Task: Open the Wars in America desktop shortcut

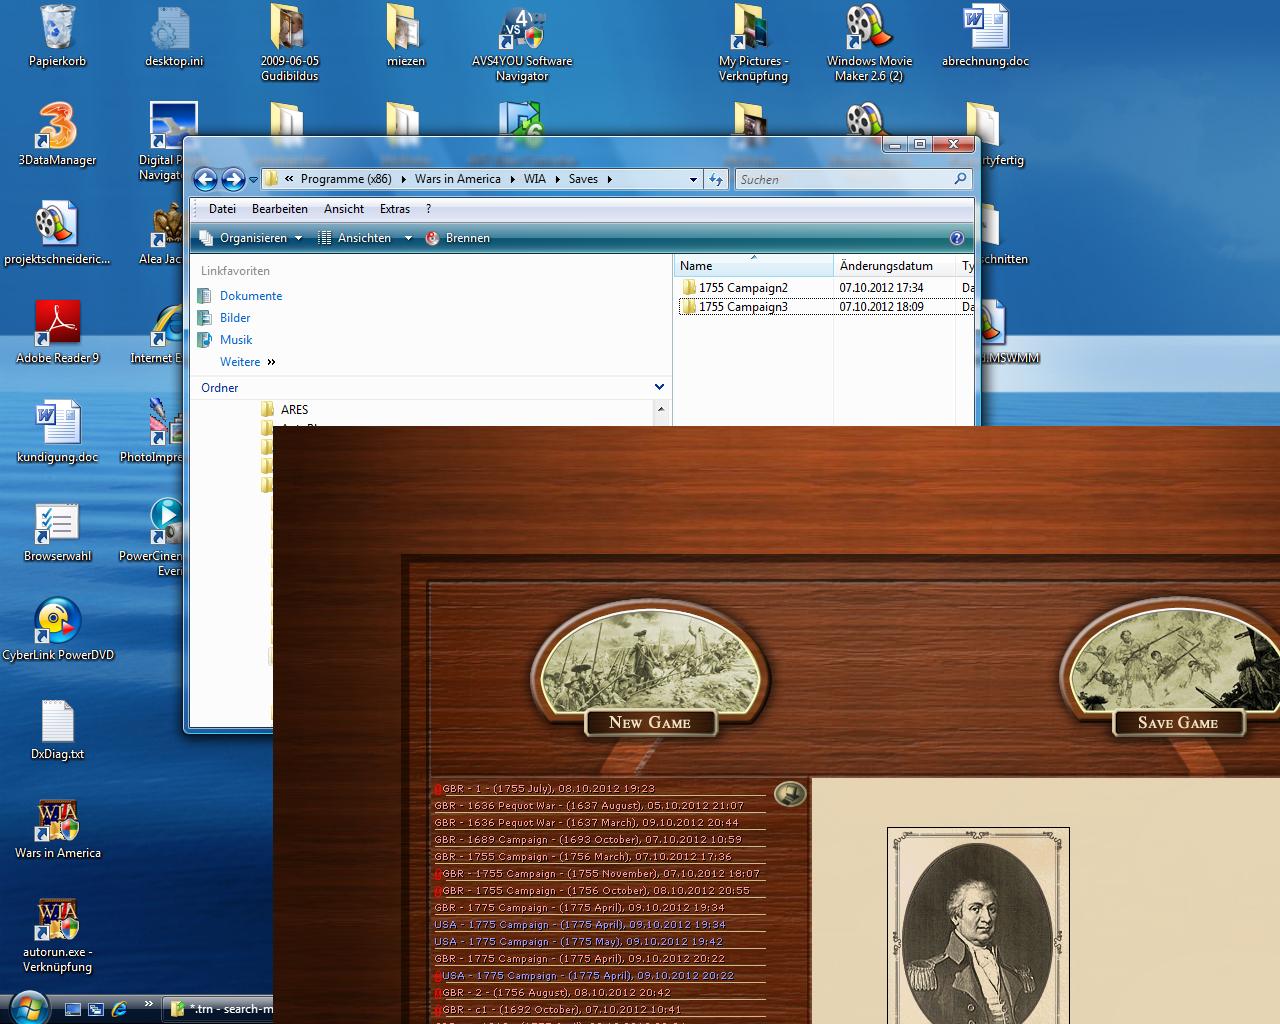Action: (x=57, y=828)
